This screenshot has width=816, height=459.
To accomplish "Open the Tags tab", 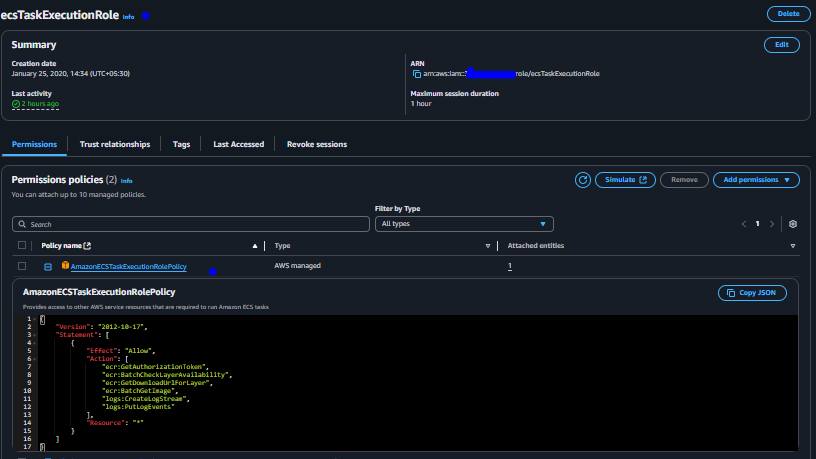I will point(181,144).
